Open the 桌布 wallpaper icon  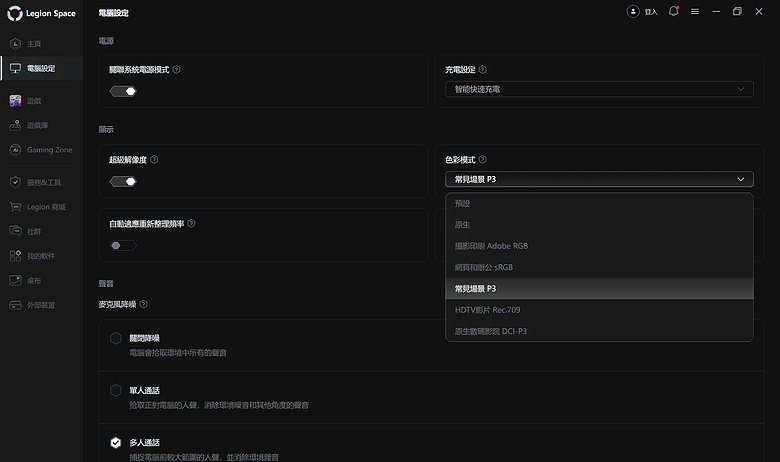click(15, 280)
